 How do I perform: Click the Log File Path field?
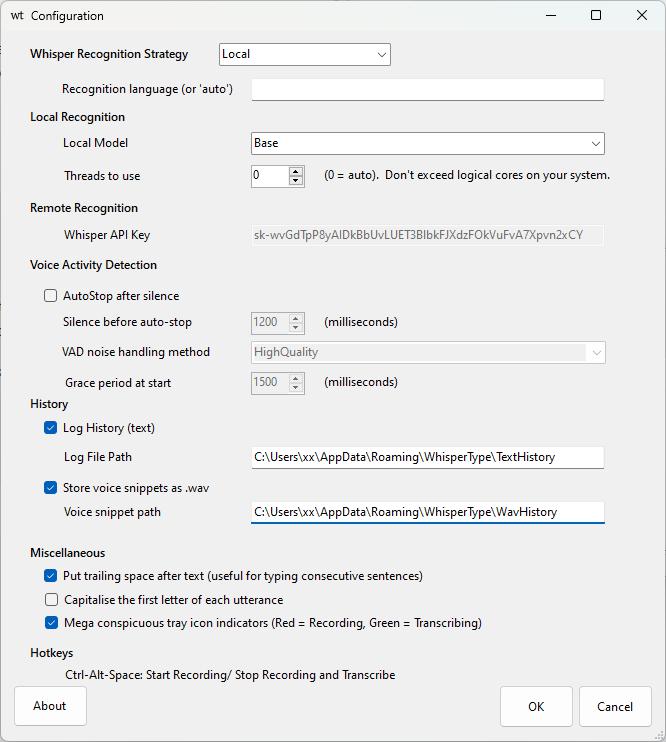coord(427,457)
